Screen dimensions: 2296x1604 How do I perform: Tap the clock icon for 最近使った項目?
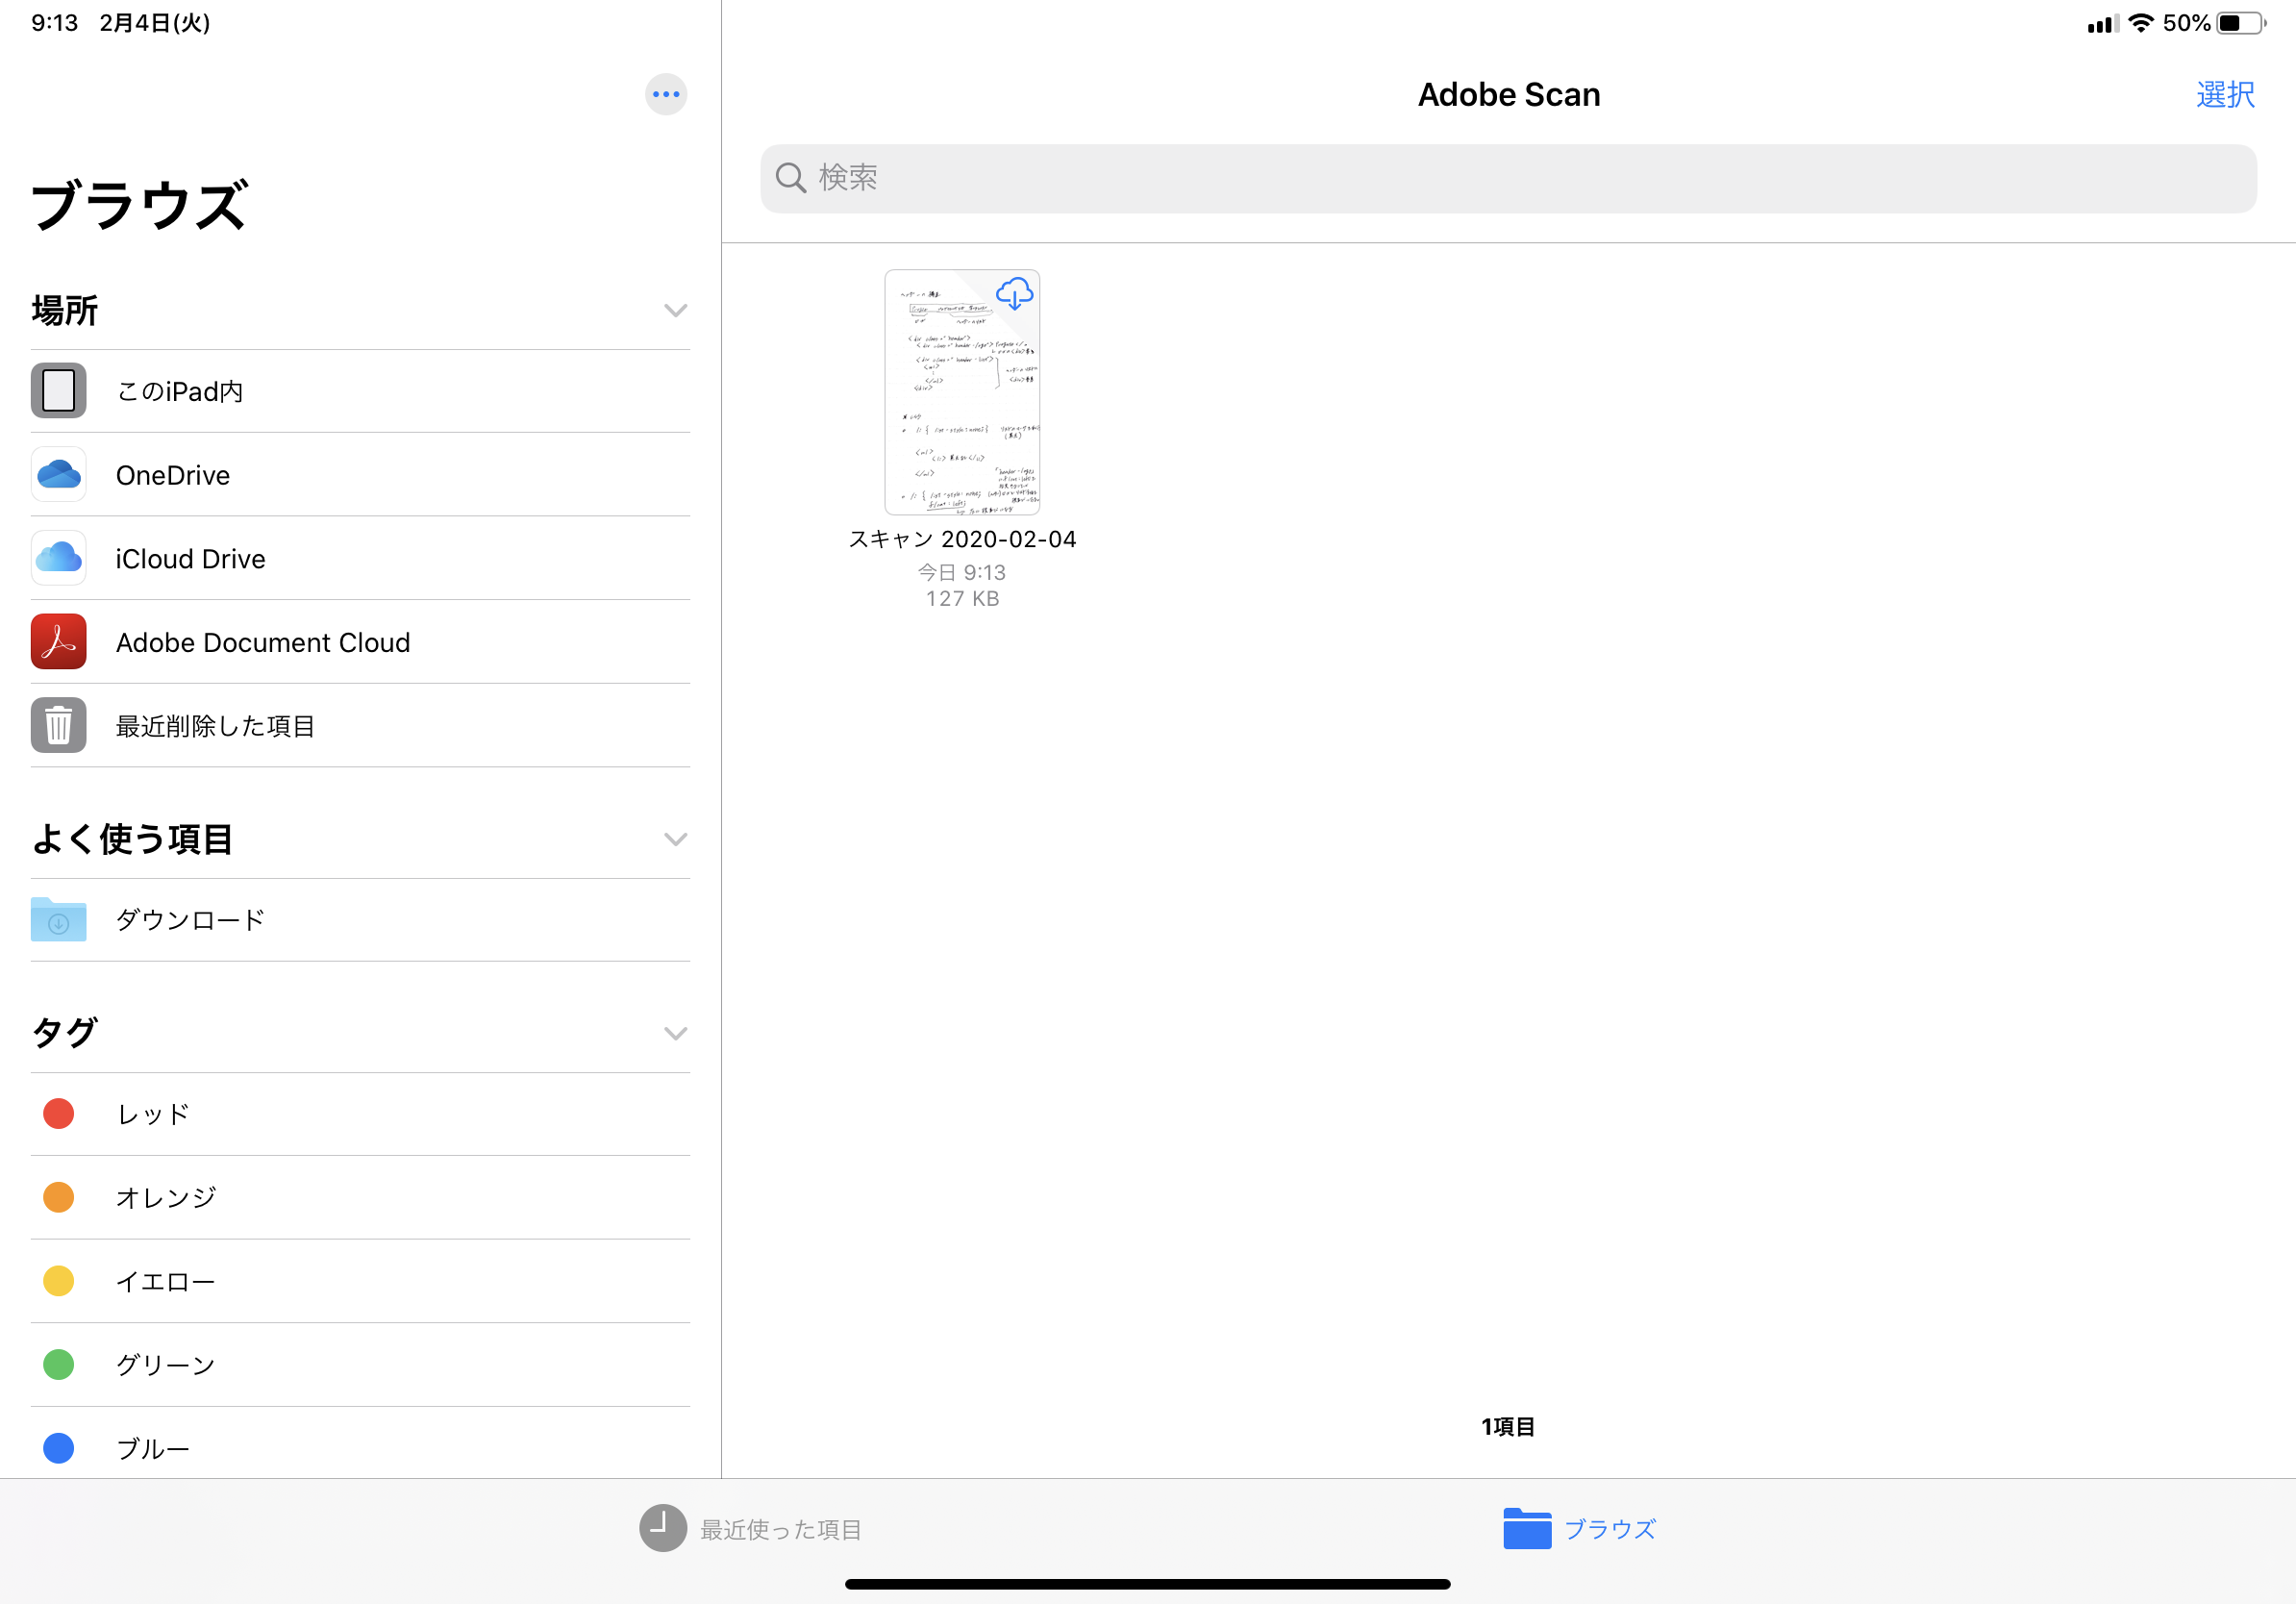coord(663,1528)
